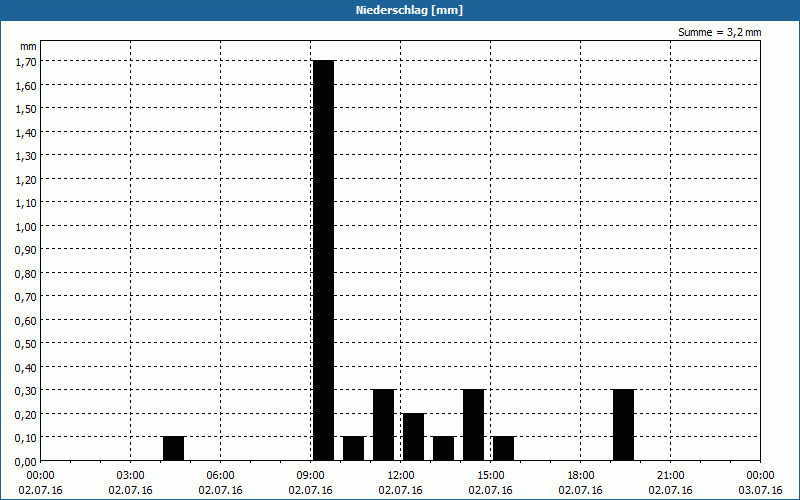This screenshot has width=800, height=500.
Task: Click the 1,00 y-axis label
Action: tap(26, 227)
